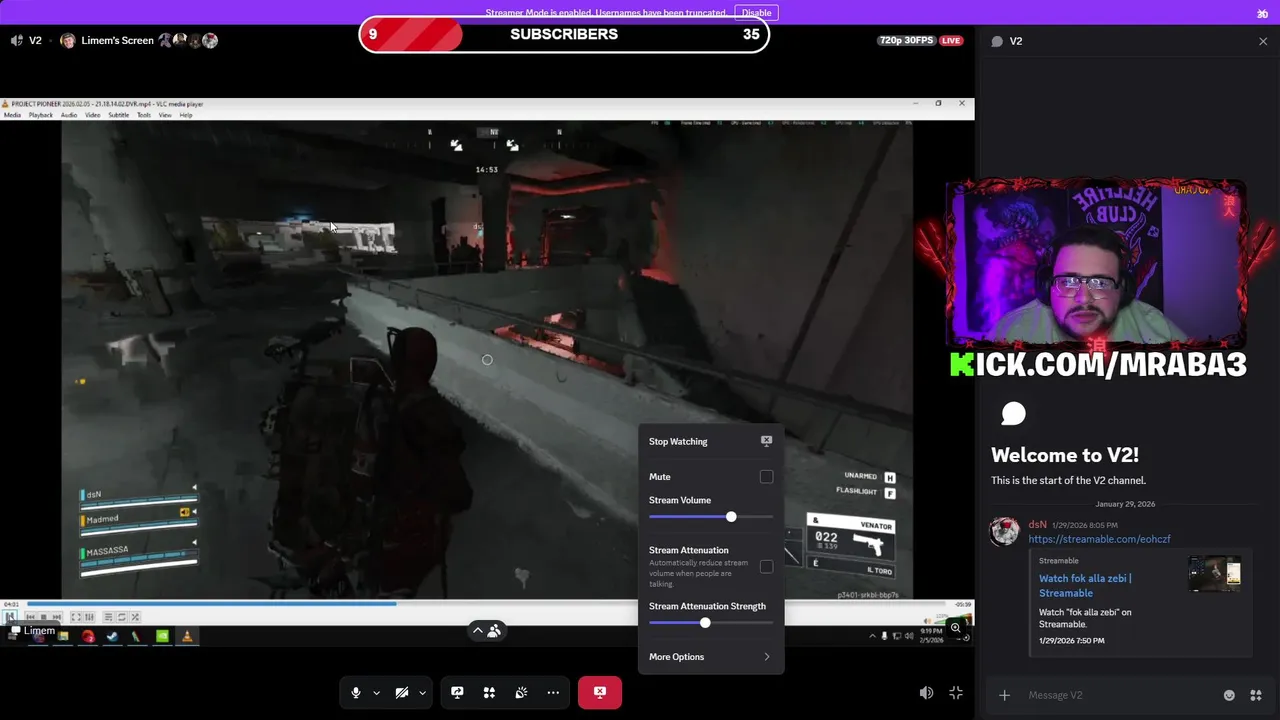Turn on camera in the call controls

[x=402, y=693]
